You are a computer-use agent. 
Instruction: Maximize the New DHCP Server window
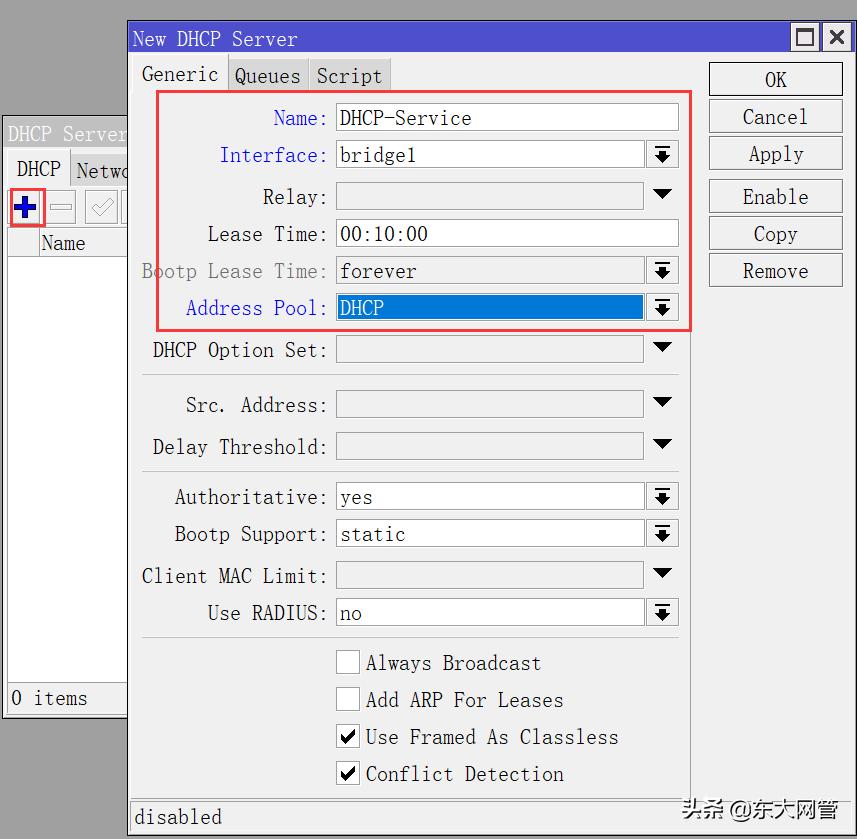pos(805,38)
